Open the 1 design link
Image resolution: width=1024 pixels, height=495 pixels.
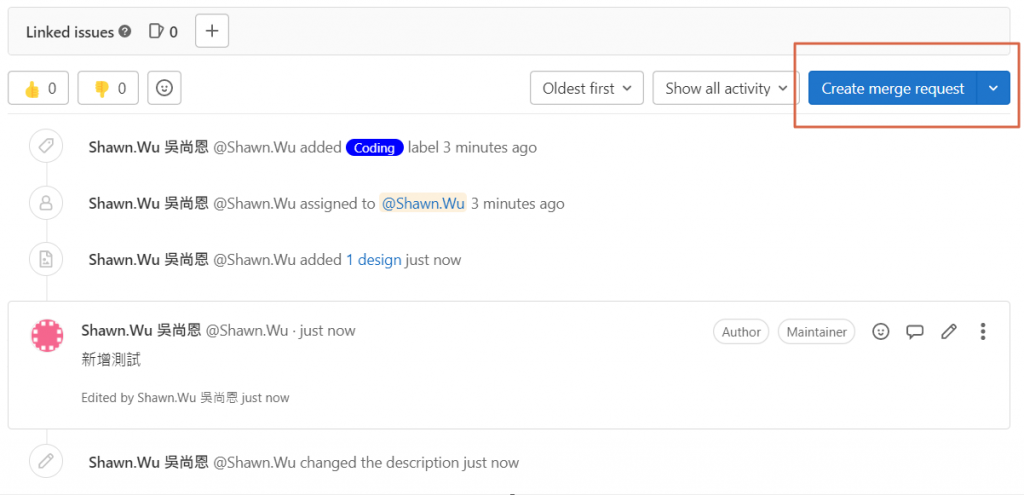(x=373, y=260)
